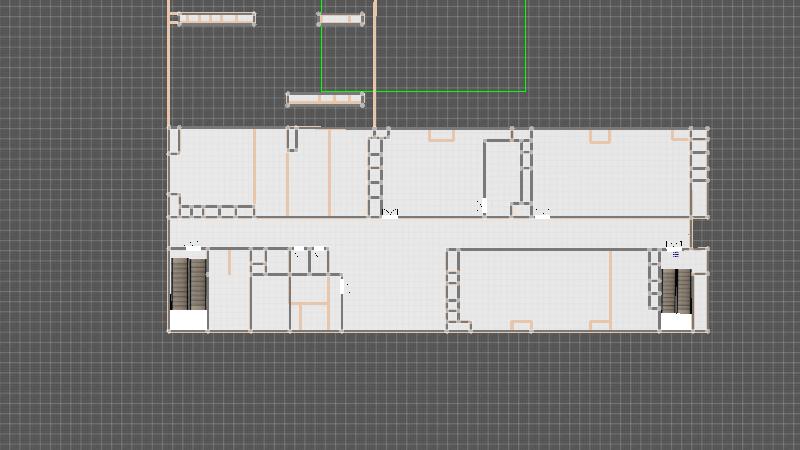The image size is (800, 450).
Task: Click the orange vertical partition in bottom-right room
Action: click(x=610, y=288)
